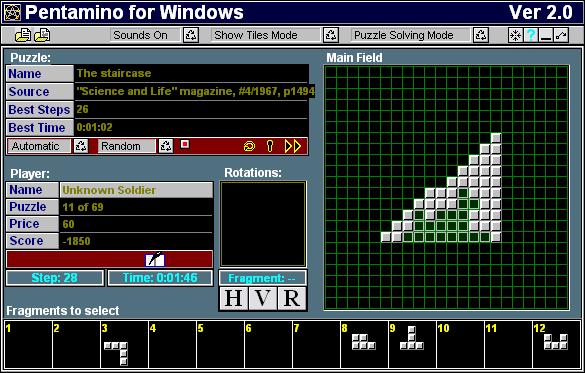Click the pen marker on the red progress bar

(155, 259)
